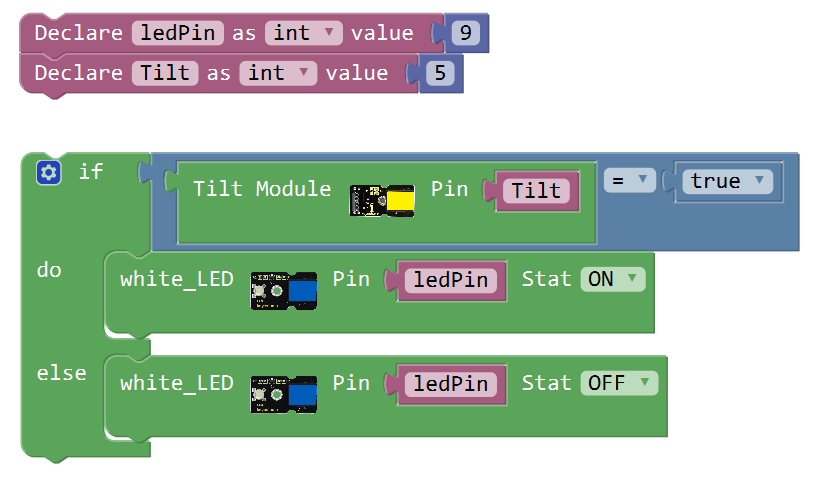The image size is (820, 484).
Task: Click the gear icon on the if block
Action: (x=49, y=172)
